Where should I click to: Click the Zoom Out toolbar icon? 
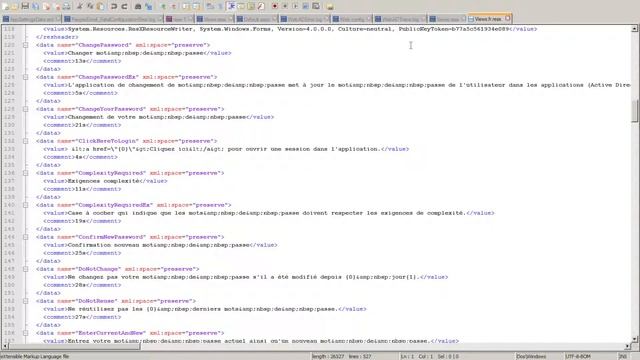click(x=173, y=7)
